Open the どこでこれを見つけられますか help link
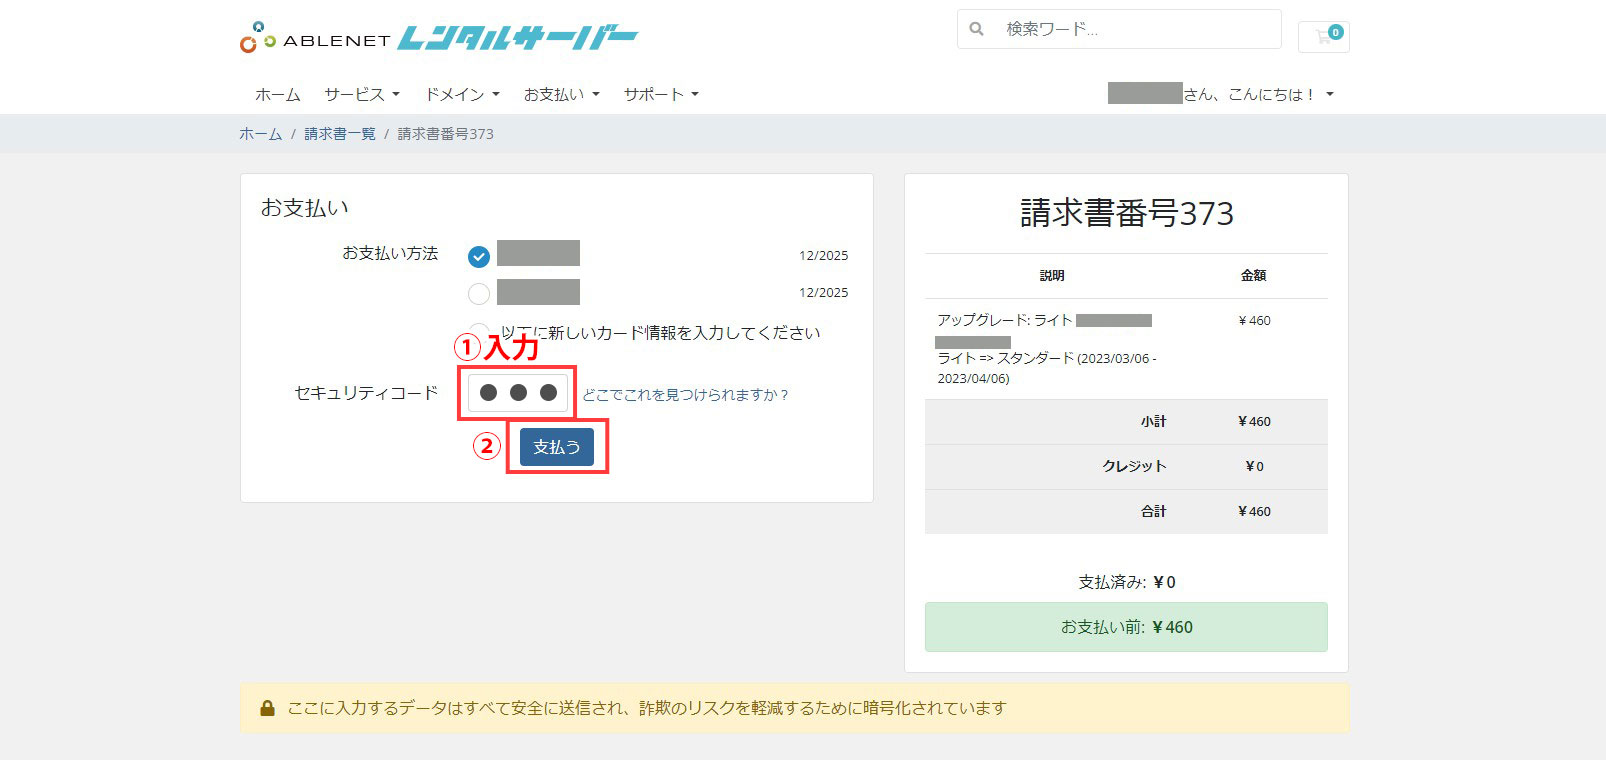Image resolution: width=1606 pixels, height=760 pixels. pyautogui.click(x=685, y=395)
